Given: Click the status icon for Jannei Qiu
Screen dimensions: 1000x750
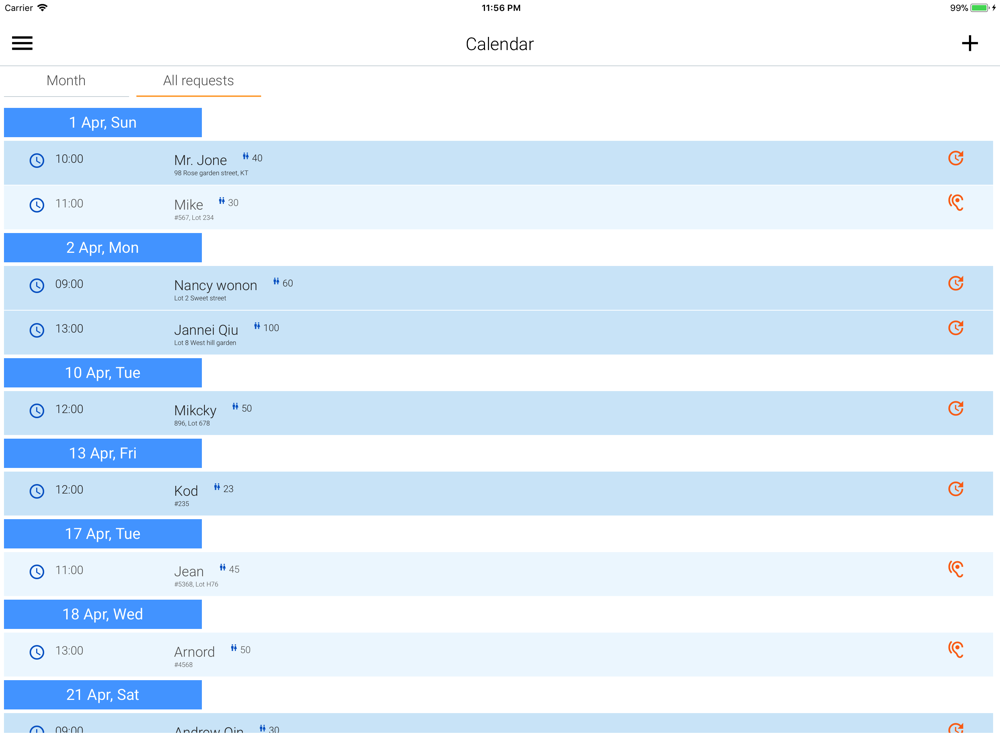Looking at the screenshot, I should tap(955, 328).
